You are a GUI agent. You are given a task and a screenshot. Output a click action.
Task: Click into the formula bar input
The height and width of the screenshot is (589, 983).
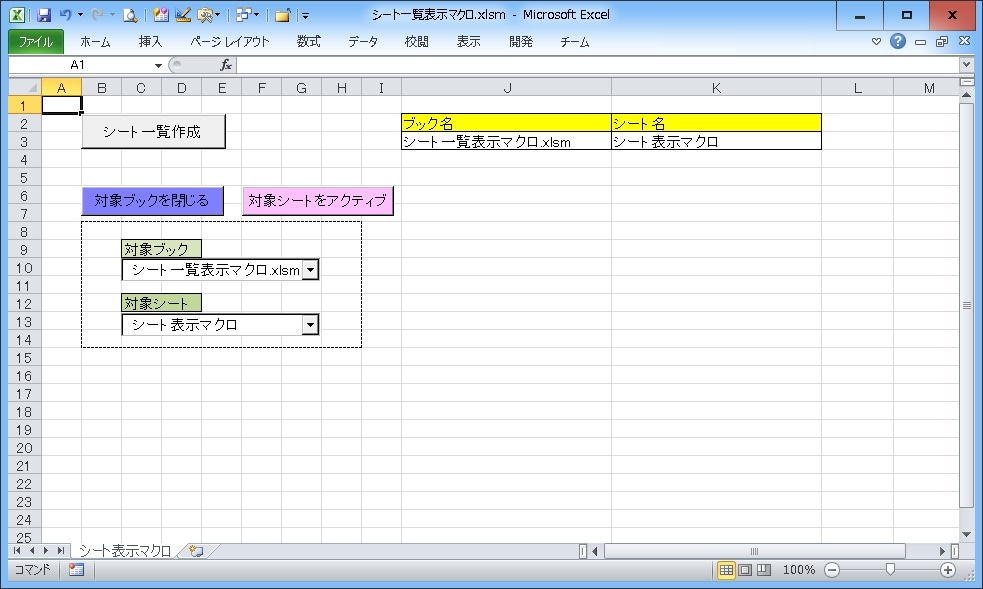(x=597, y=65)
